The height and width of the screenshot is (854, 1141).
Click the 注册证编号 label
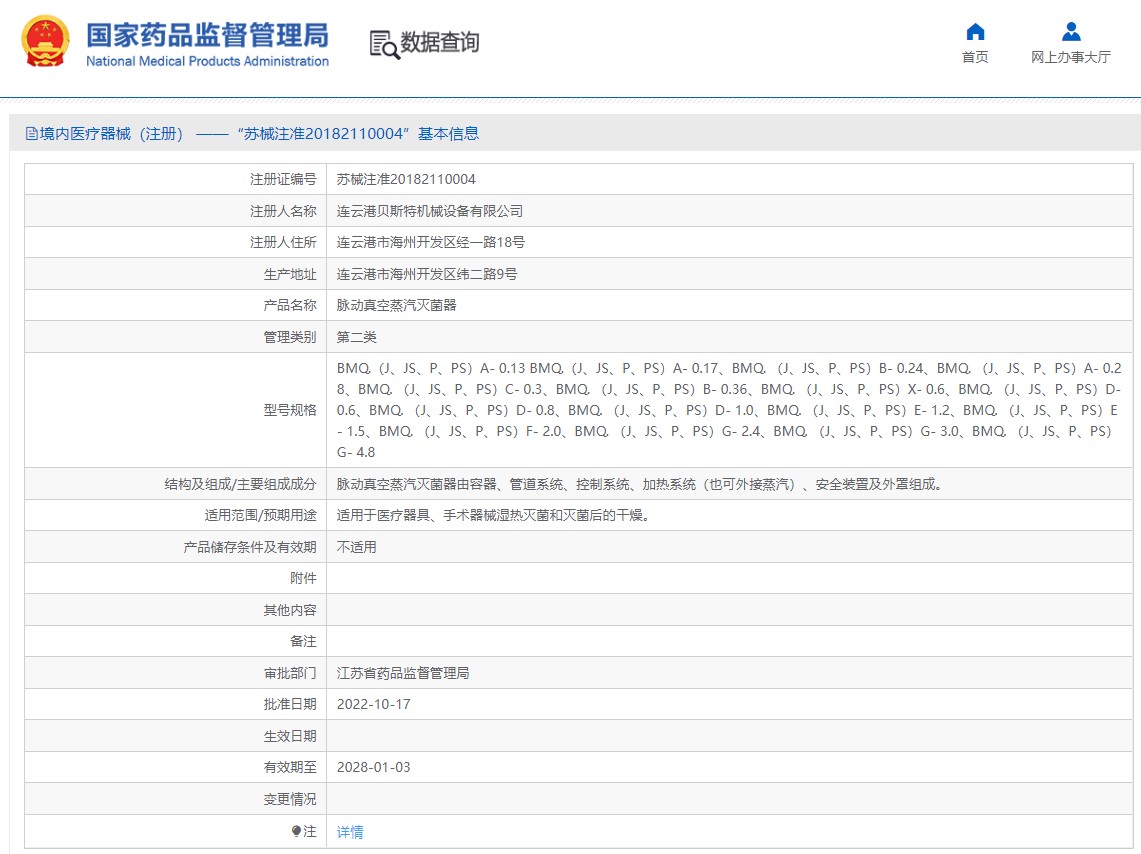283,179
